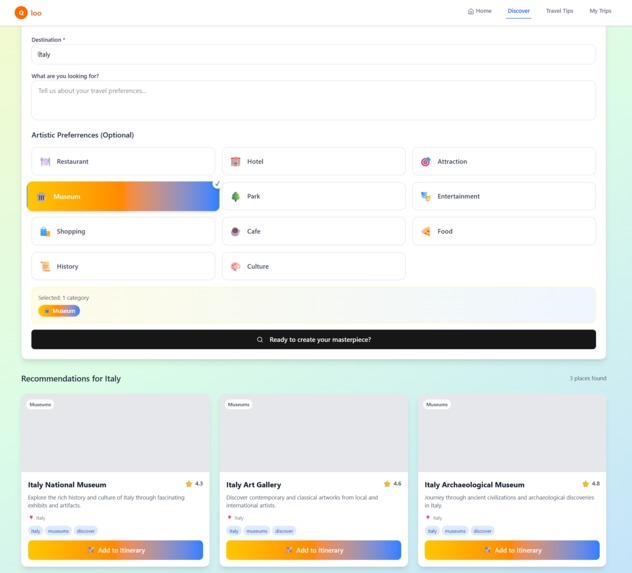Open Italy Art Gallery card image

pos(314,433)
